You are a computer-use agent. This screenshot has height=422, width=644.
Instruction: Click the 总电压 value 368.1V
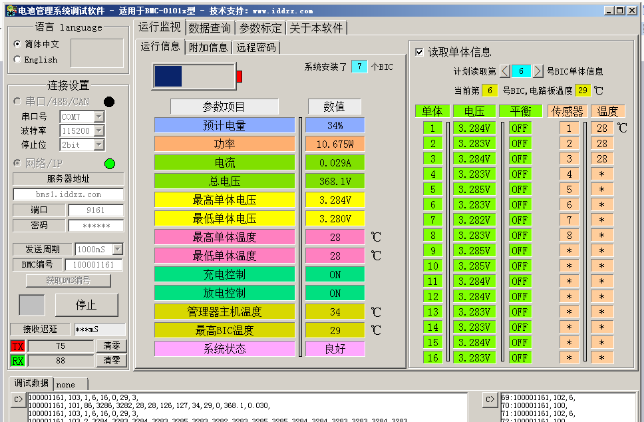[335, 181]
